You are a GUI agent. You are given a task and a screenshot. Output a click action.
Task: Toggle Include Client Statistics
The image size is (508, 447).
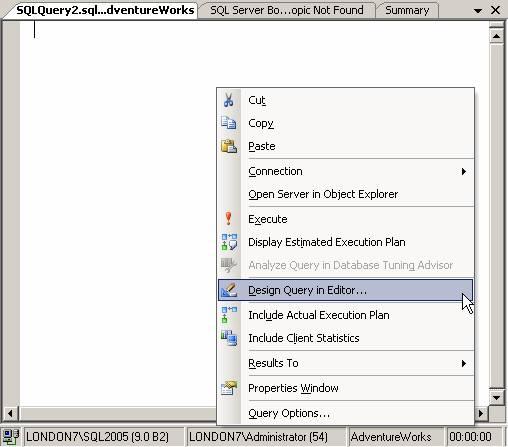[345, 338]
